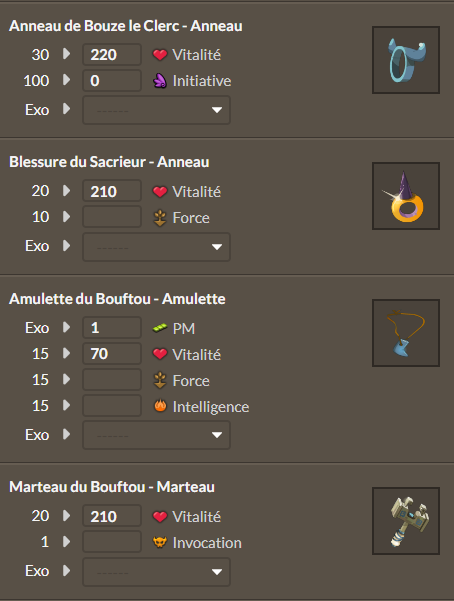The width and height of the screenshot is (454, 601).
Task: Open the Exo dropdown under Blessure du Sacrieur
Action: (x=156, y=246)
